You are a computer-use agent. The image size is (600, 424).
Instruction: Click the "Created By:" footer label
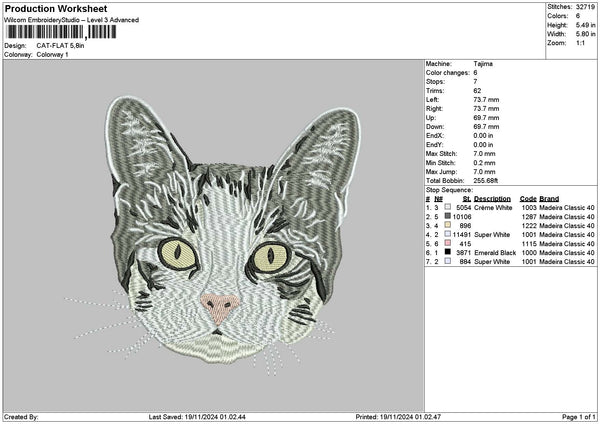(21, 417)
